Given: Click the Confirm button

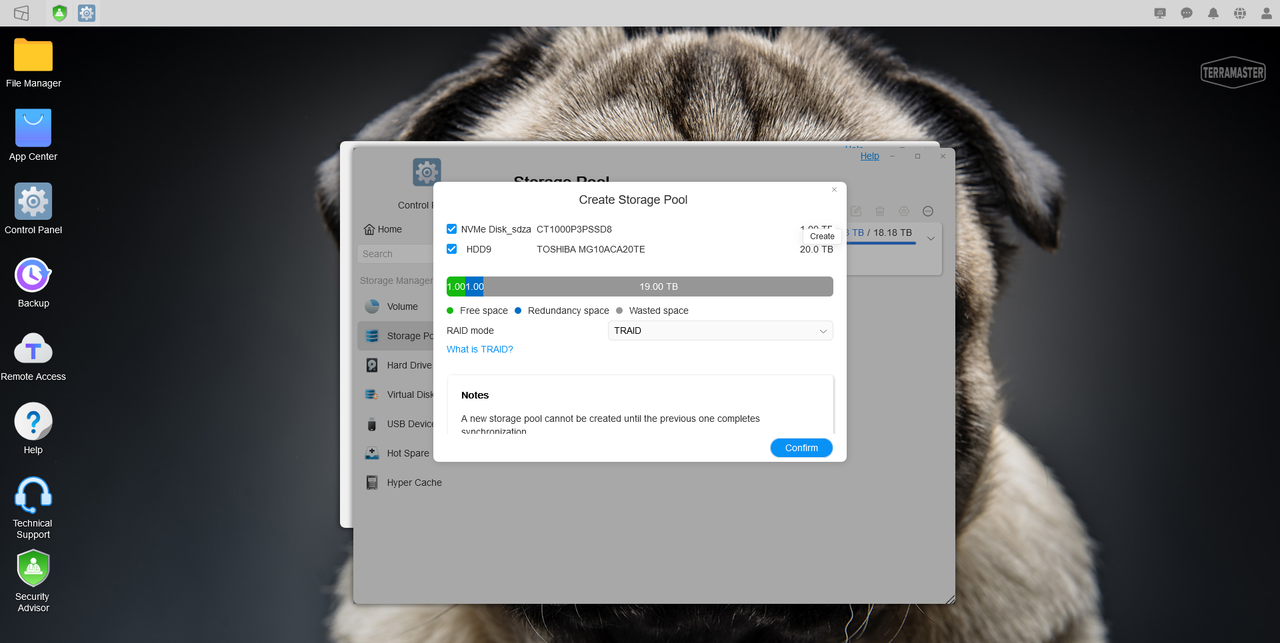Looking at the screenshot, I should point(801,448).
